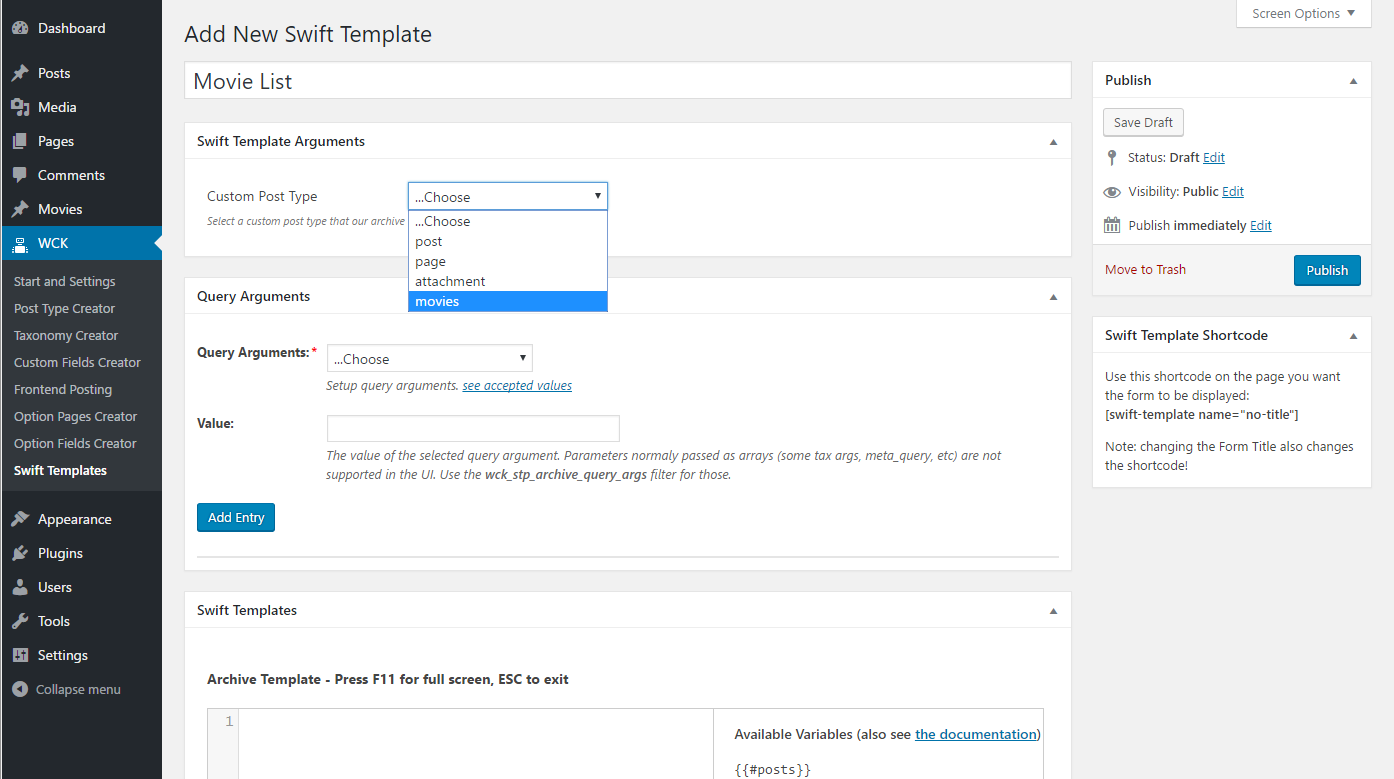1394x779 pixels.
Task: Click the Add Entry button
Action: tap(236, 517)
